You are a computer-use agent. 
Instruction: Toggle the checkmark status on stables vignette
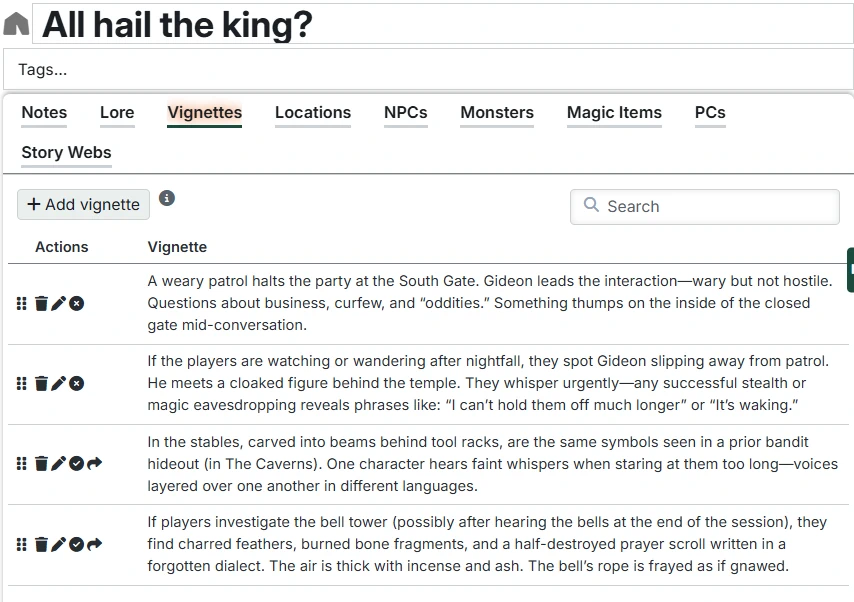coord(76,463)
